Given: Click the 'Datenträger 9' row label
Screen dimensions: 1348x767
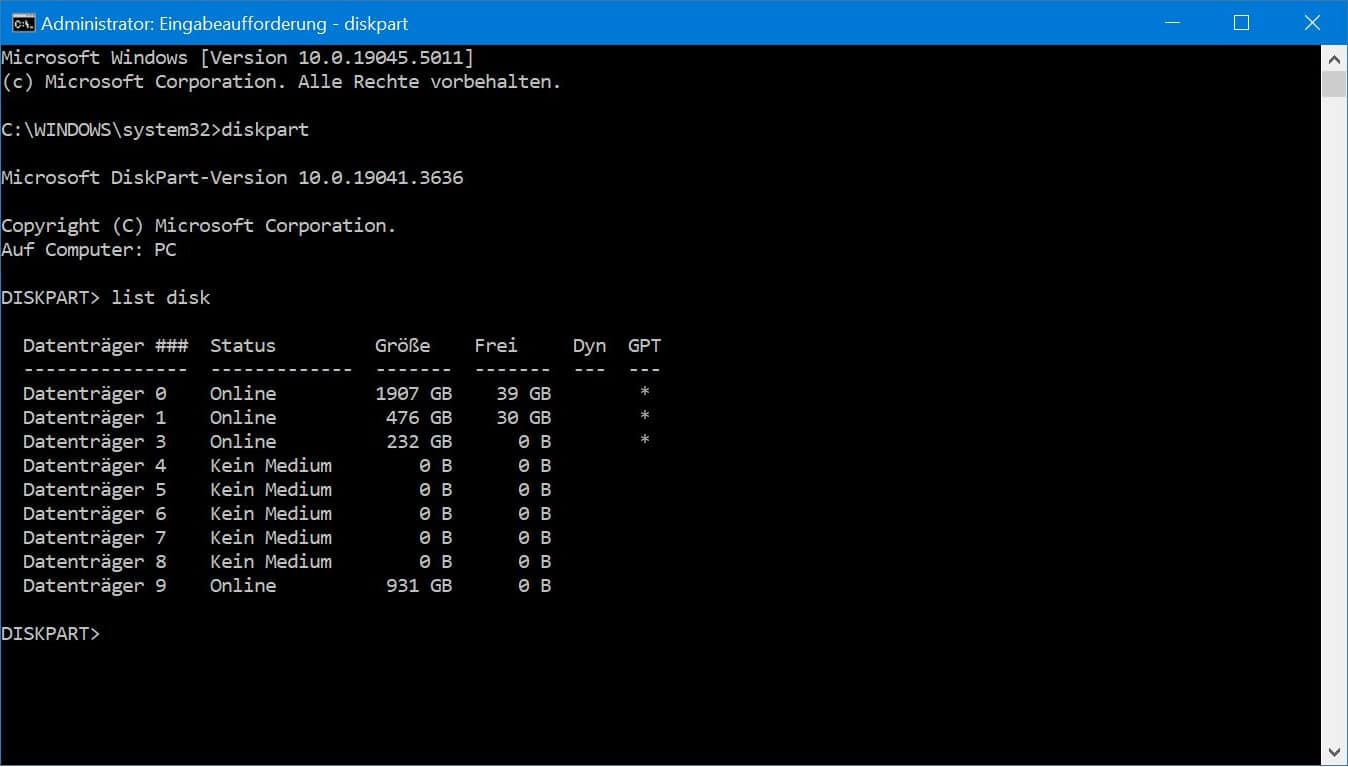Looking at the screenshot, I should tap(95, 586).
